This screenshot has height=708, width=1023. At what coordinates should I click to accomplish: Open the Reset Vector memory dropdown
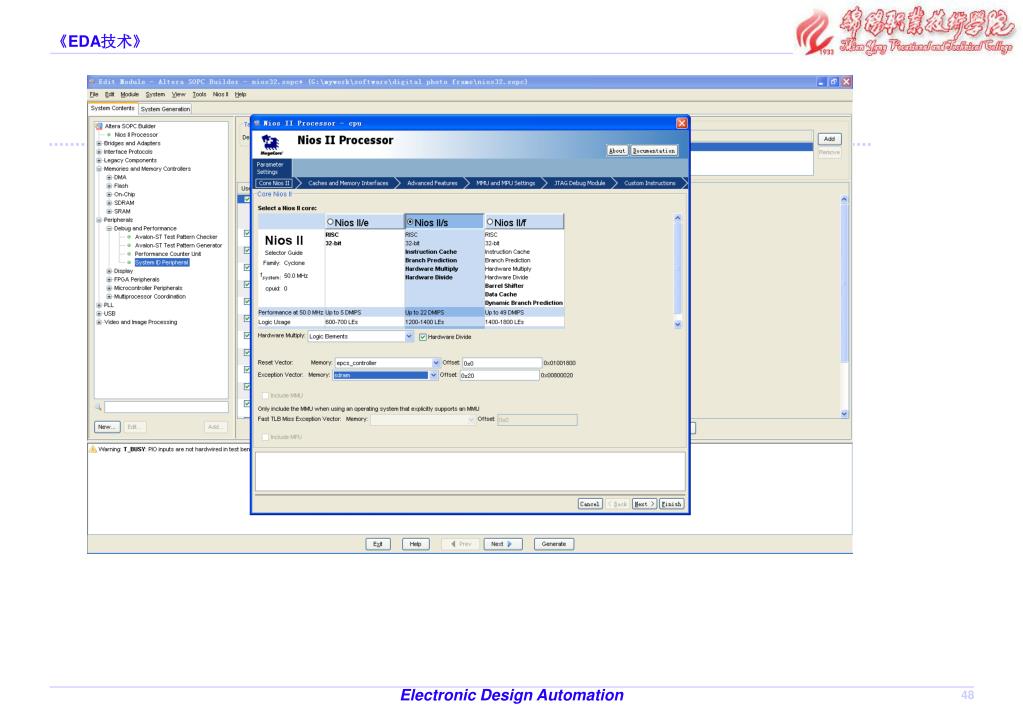pyautogui.click(x=436, y=363)
